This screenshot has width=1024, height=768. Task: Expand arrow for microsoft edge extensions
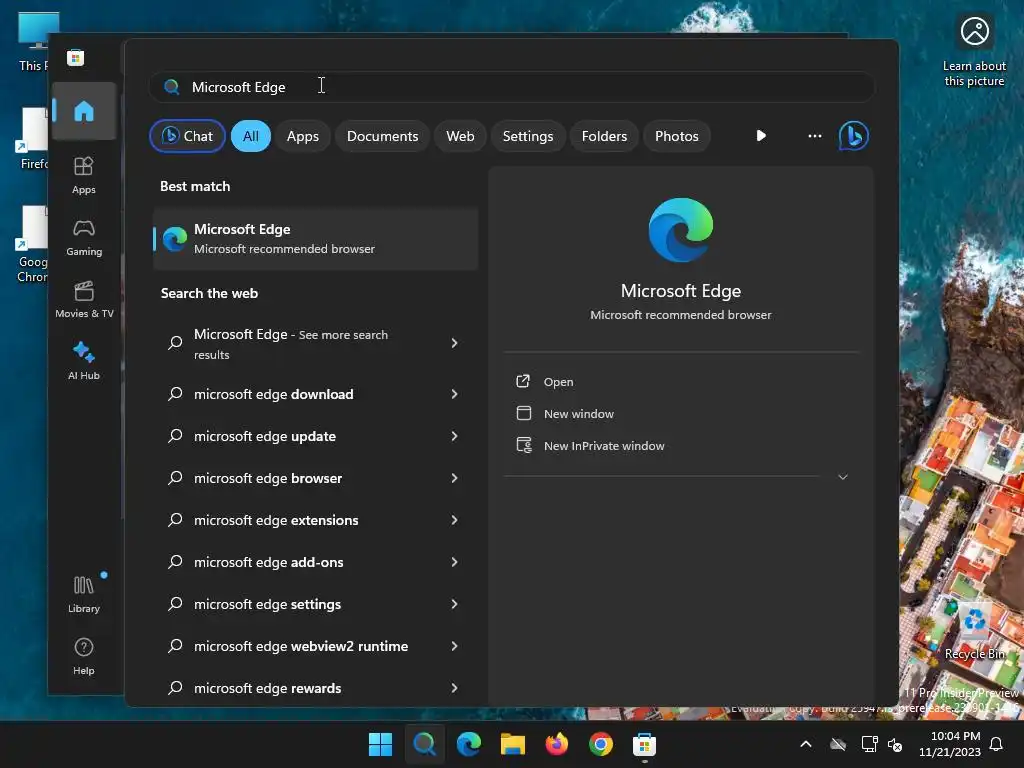pos(455,520)
